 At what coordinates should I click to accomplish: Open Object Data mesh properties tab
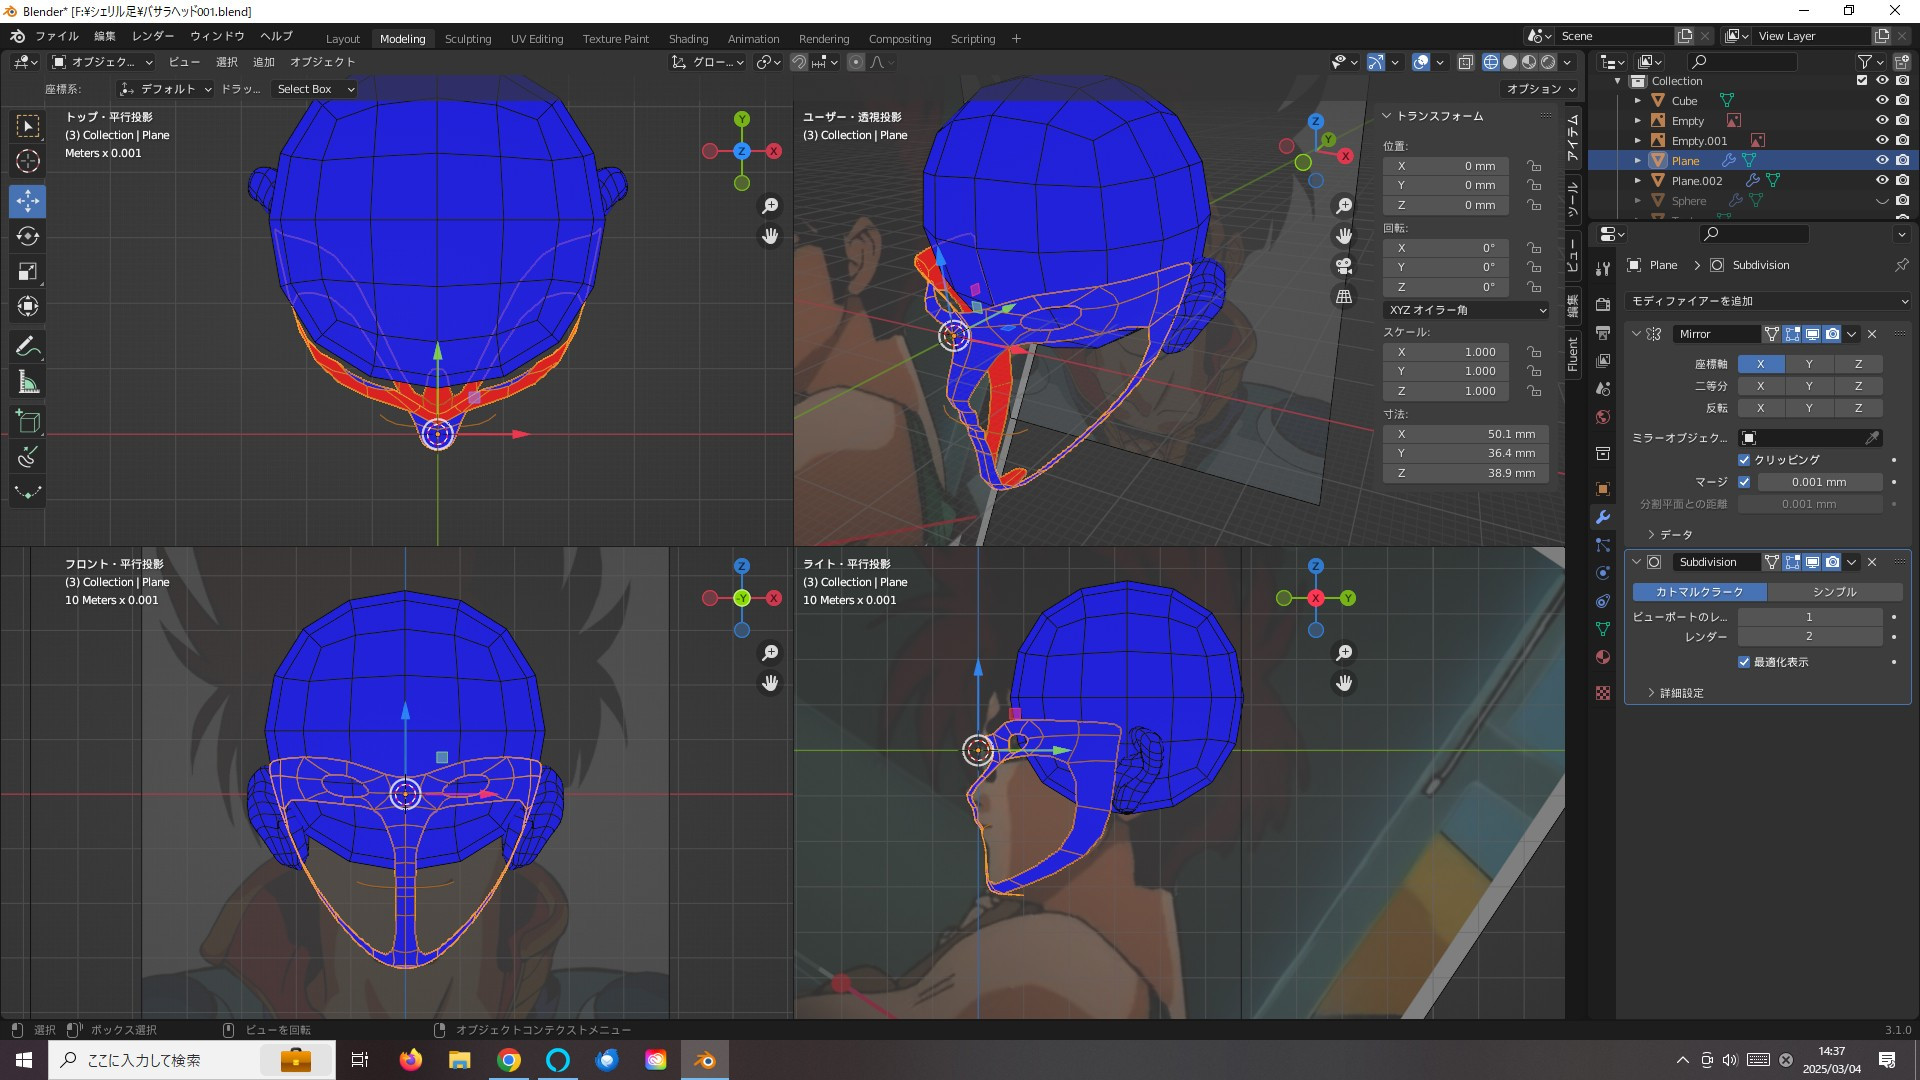click(x=1603, y=629)
